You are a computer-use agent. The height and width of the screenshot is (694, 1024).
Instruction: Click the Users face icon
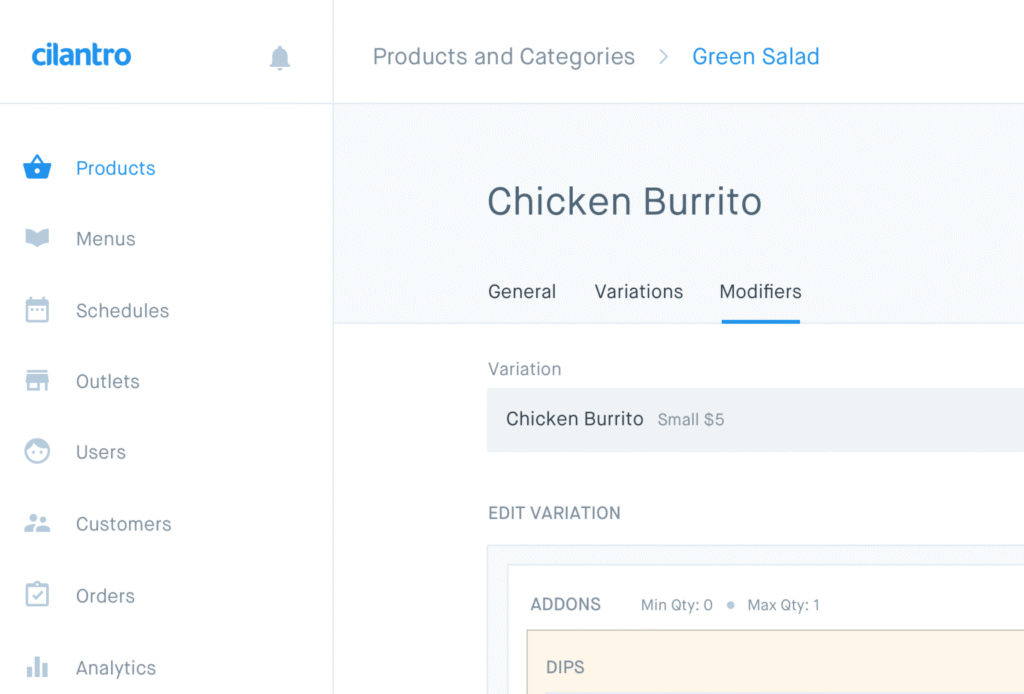click(37, 452)
